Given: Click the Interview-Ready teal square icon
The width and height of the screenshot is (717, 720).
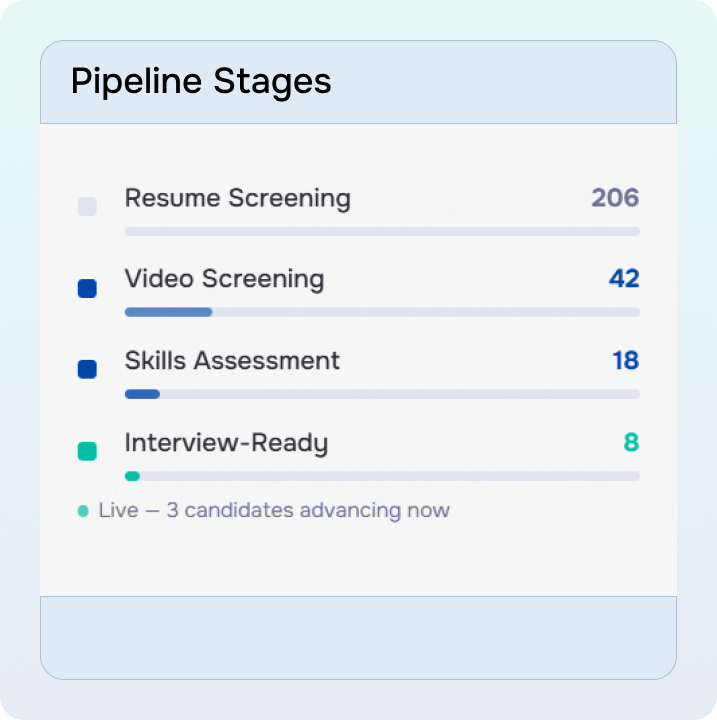Looking at the screenshot, I should pyautogui.click(x=87, y=452).
